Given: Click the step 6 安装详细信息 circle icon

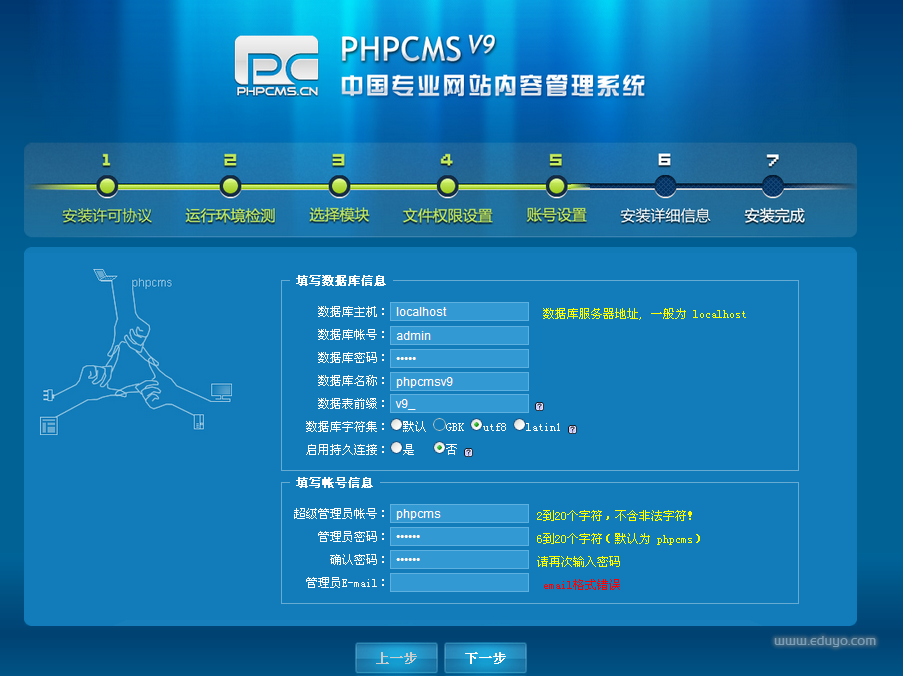Looking at the screenshot, I should coord(665,186).
